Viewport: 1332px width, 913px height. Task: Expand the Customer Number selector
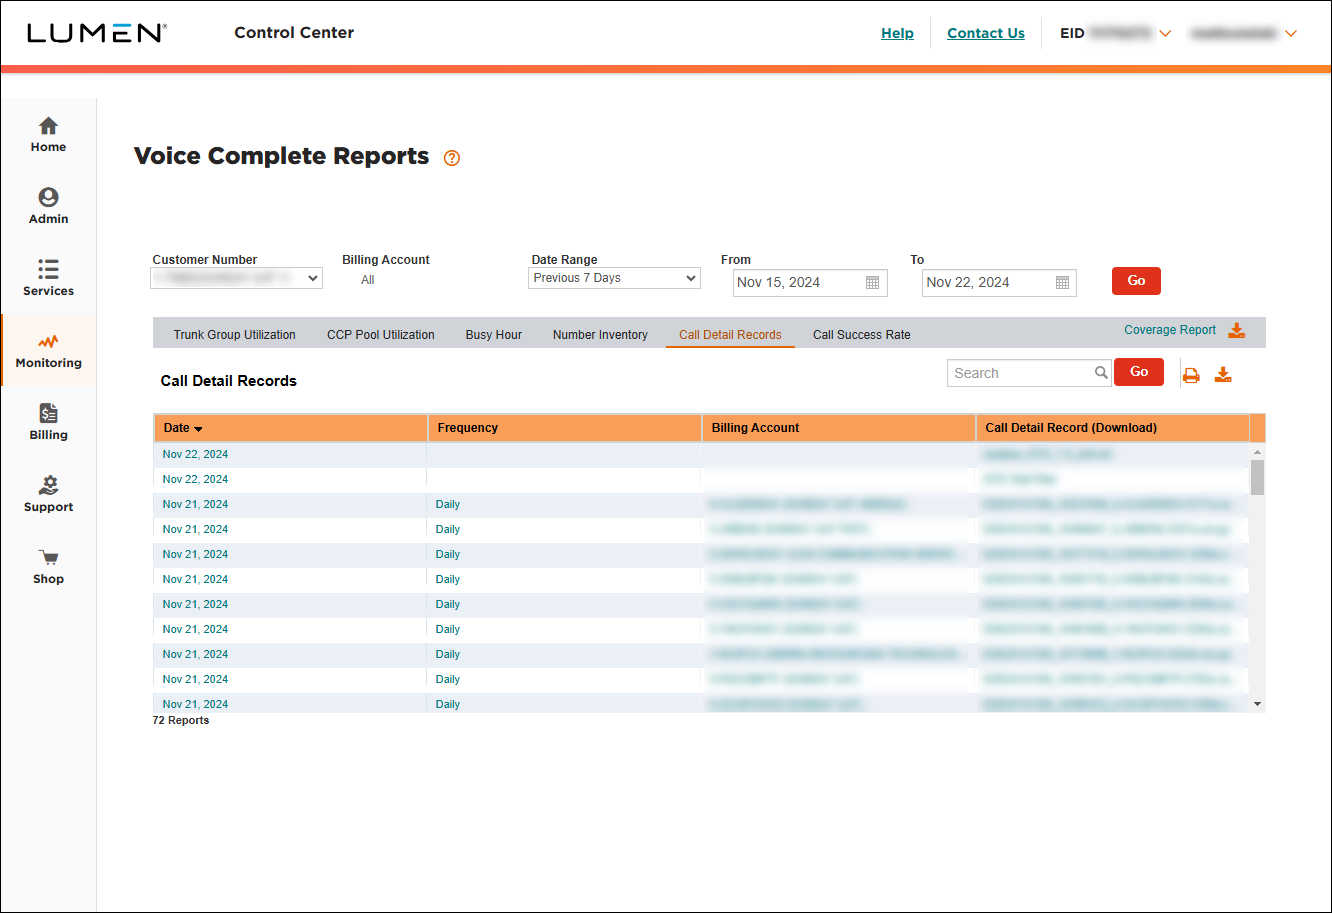click(x=236, y=278)
